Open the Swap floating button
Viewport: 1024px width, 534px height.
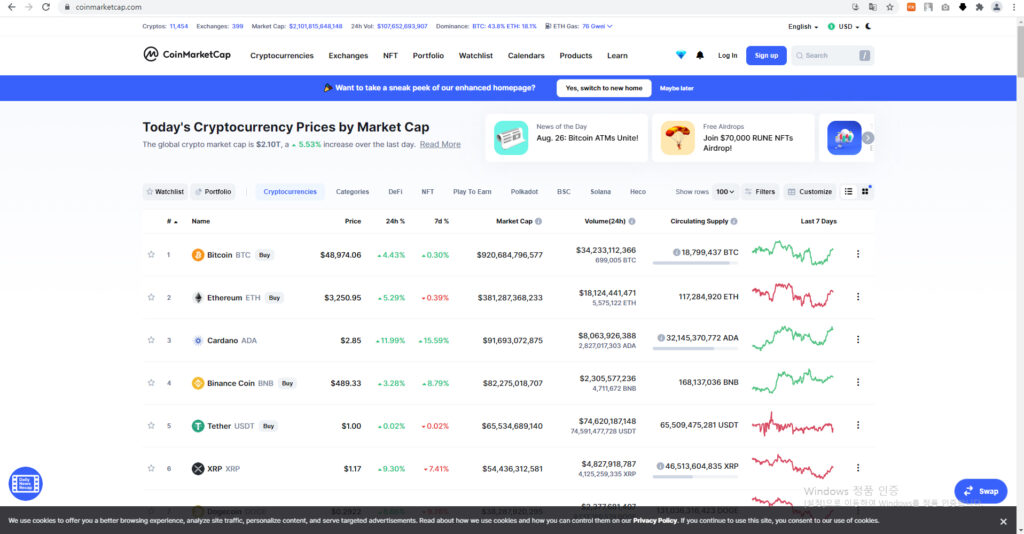click(x=980, y=491)
